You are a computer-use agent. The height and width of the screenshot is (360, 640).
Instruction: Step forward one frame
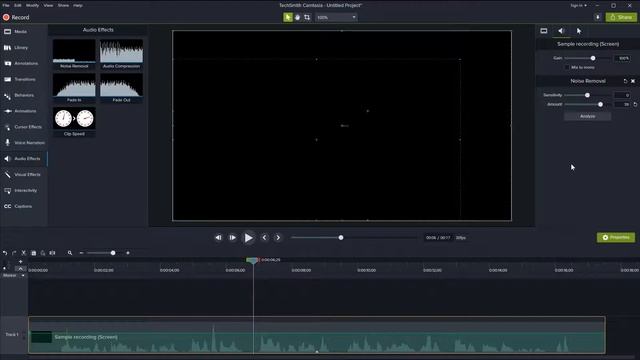[232, 238]
